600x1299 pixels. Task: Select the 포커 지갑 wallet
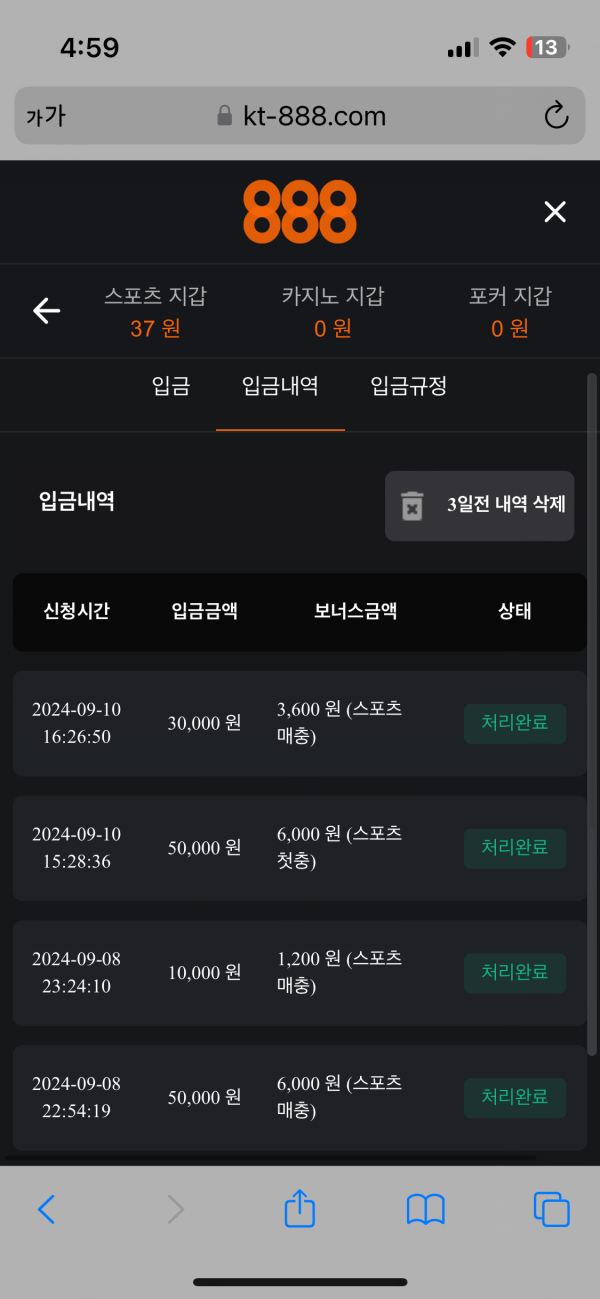pyautogui.click(x=510, y=311)
